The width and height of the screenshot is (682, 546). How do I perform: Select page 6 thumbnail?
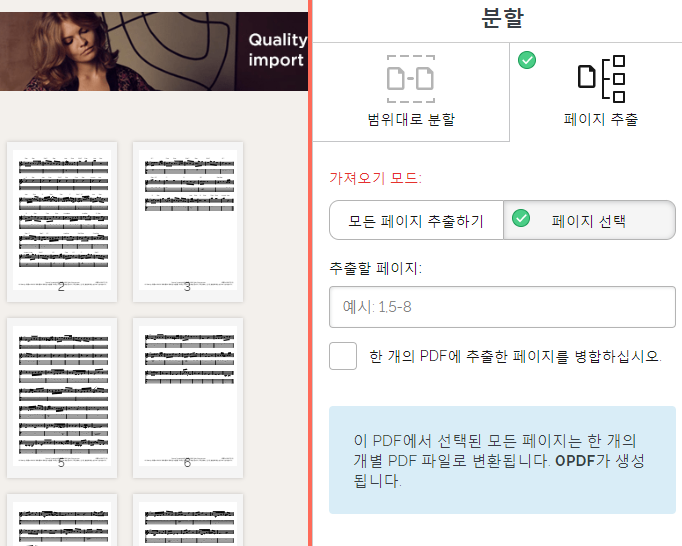(x=188, y=398)
